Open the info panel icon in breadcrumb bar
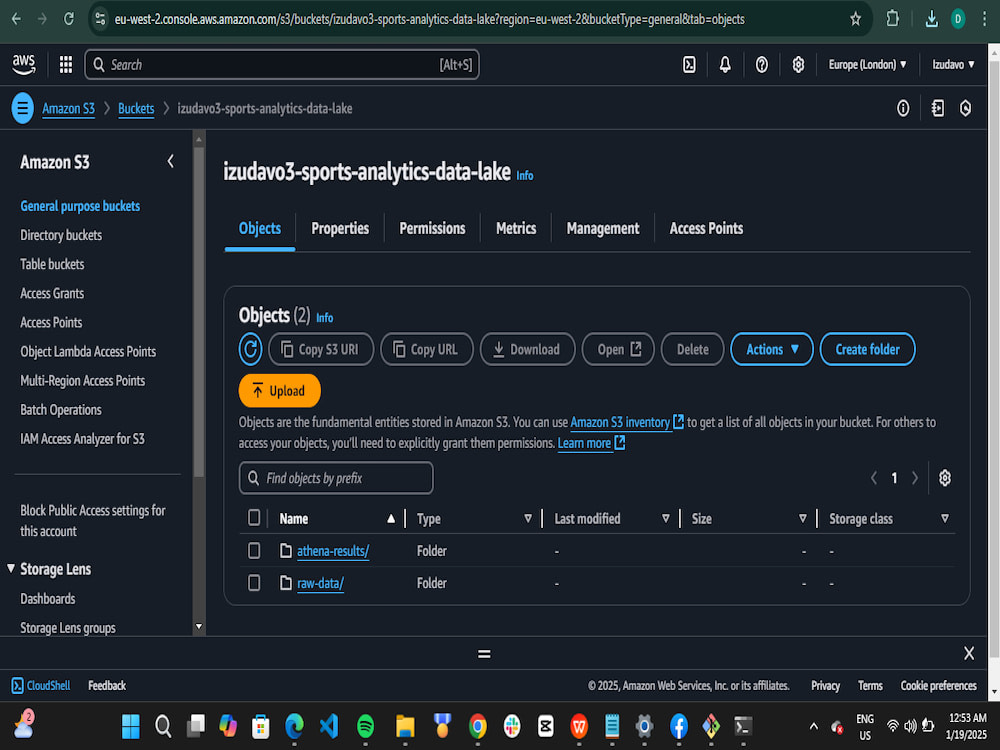This screenshot has width=1000, height=750. click(x=903, y=108)
